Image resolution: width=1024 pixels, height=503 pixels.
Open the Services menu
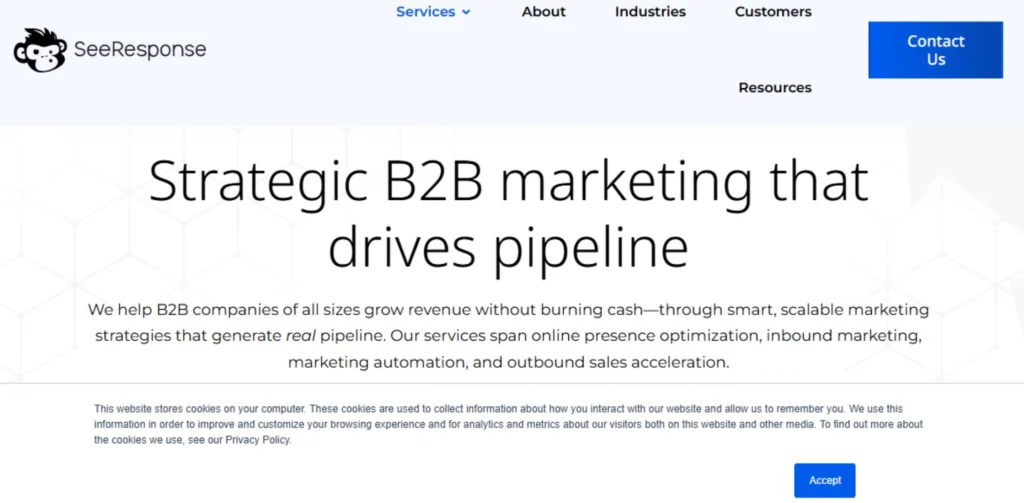pyautogui.click(x=426, y=12)
